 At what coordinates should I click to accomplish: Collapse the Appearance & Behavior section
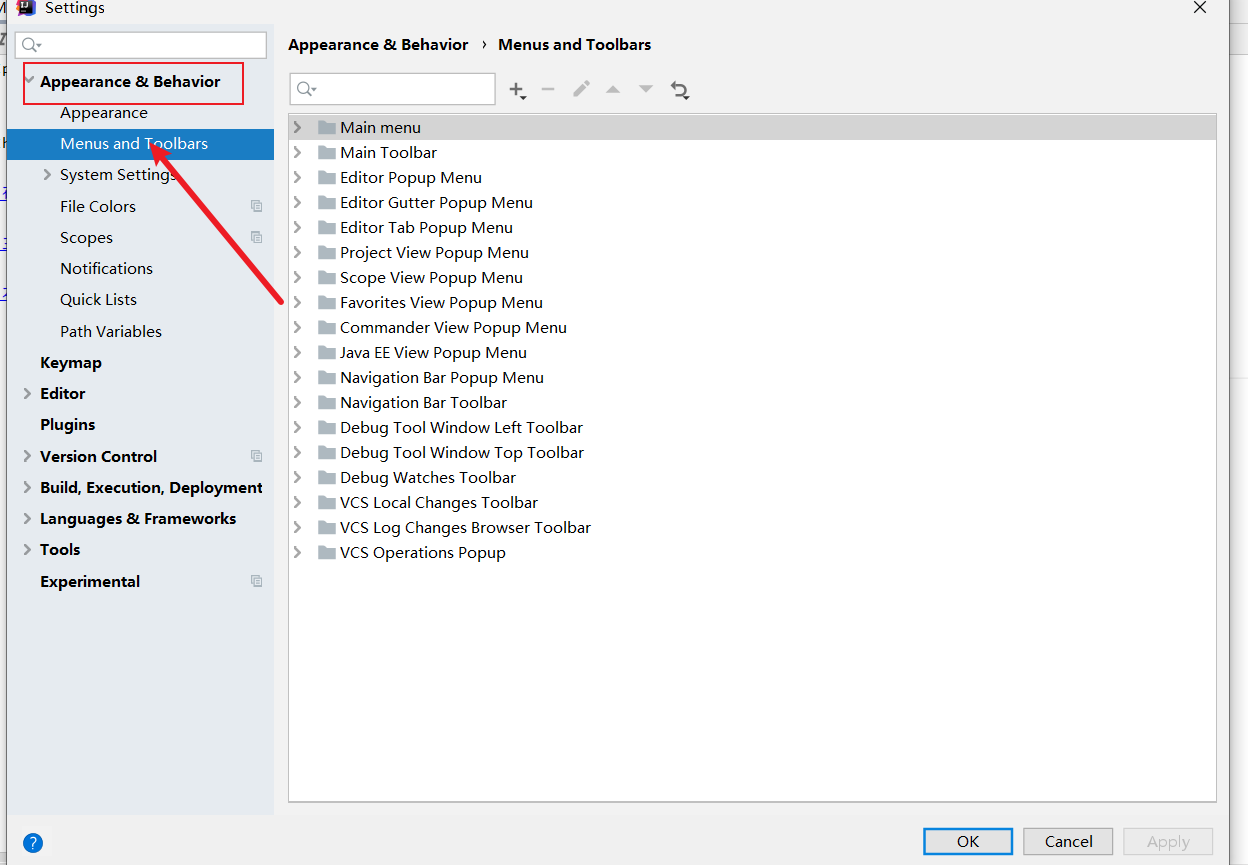tap(29, 80)
